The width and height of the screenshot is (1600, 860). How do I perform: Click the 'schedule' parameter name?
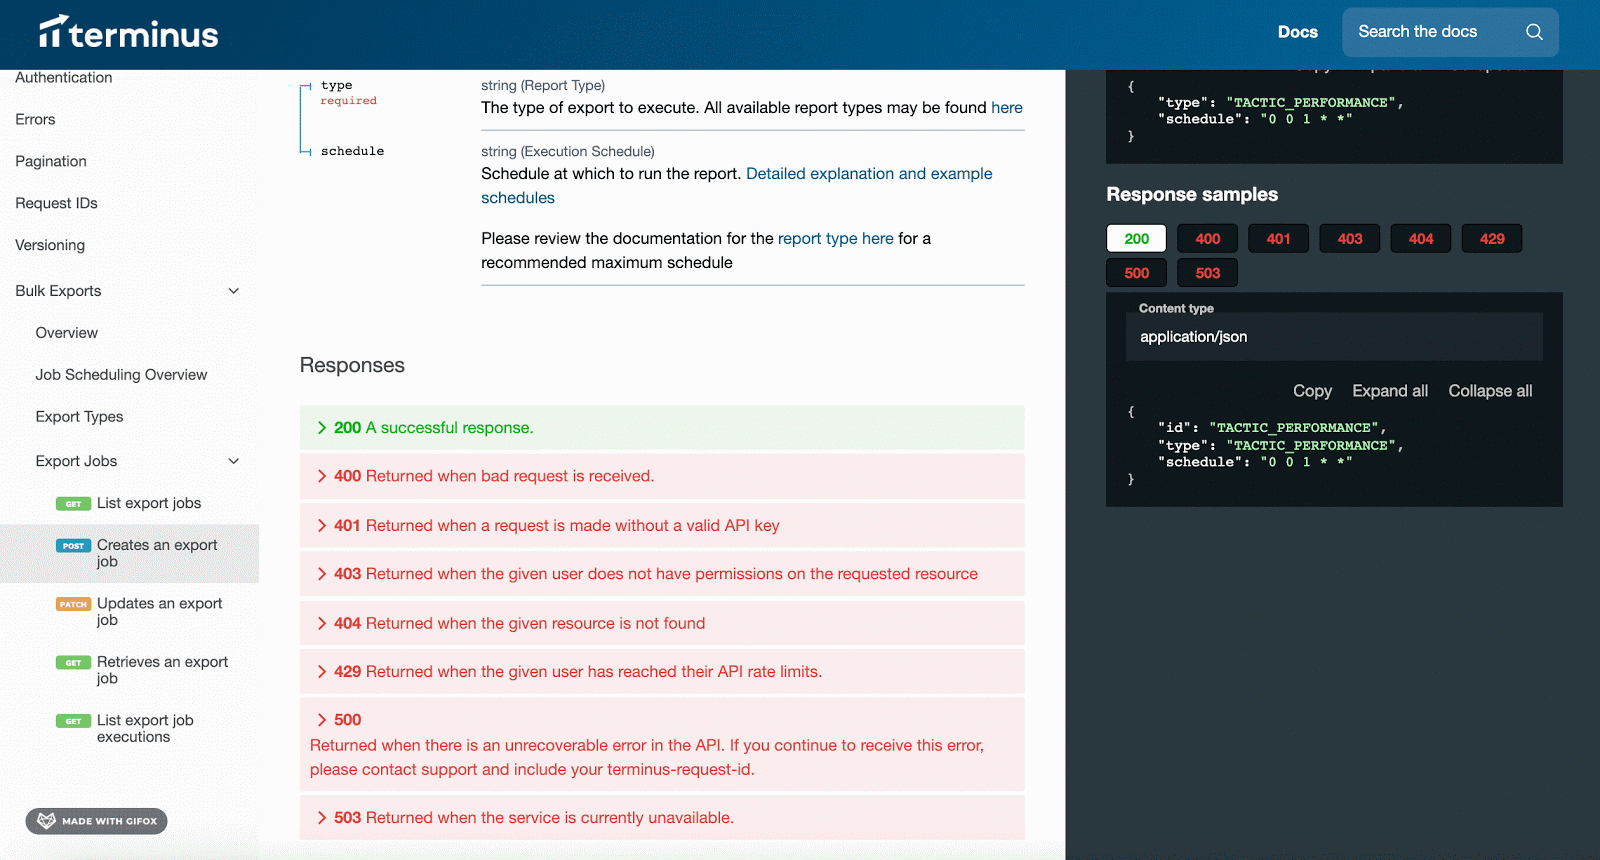pos(352,152)
